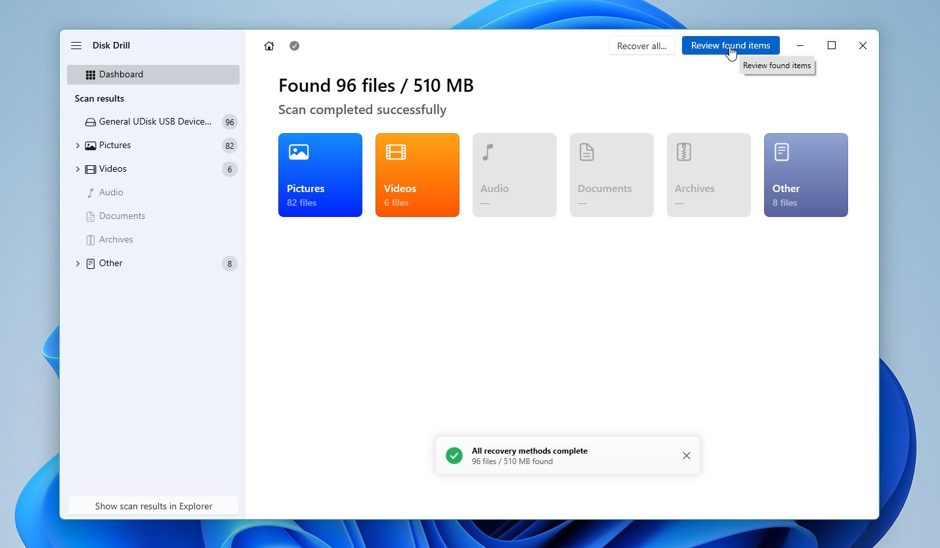Click the Recover all button
Viewport: 940px width, 548px height.
tap(641, 46)
